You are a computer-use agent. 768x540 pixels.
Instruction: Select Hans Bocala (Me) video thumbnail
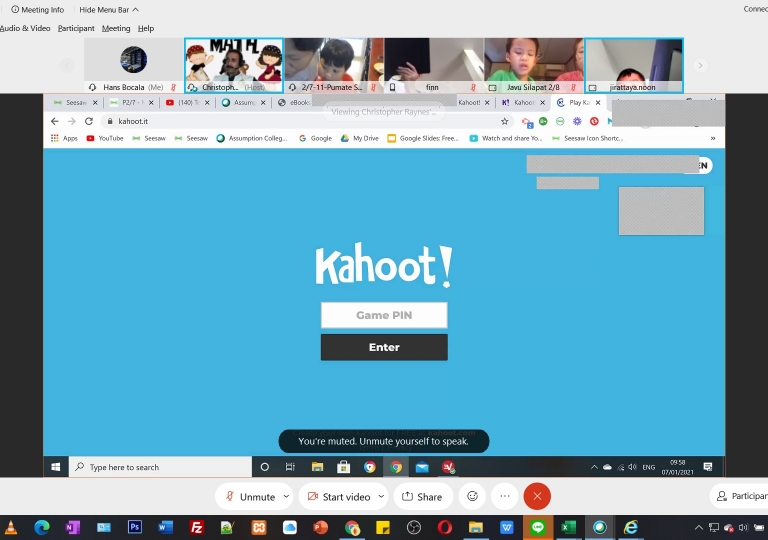coord(134,65)
